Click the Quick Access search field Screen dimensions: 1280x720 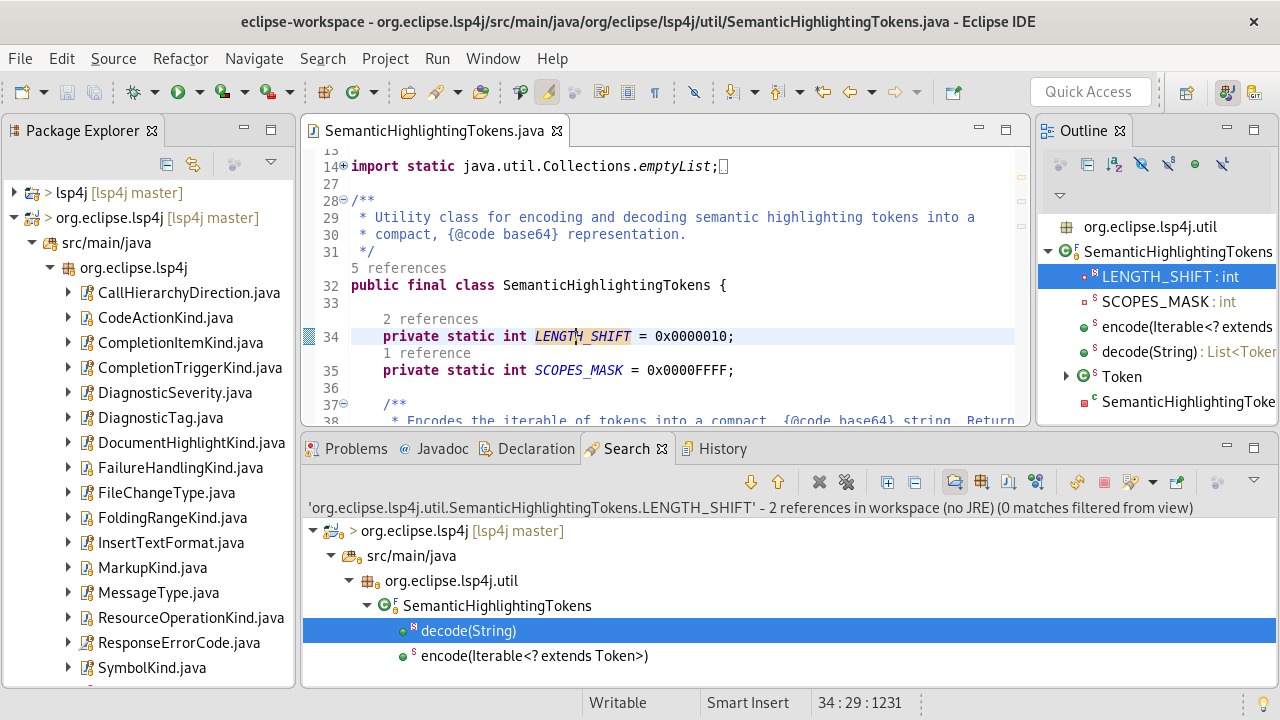click(x=1088, y=92)
